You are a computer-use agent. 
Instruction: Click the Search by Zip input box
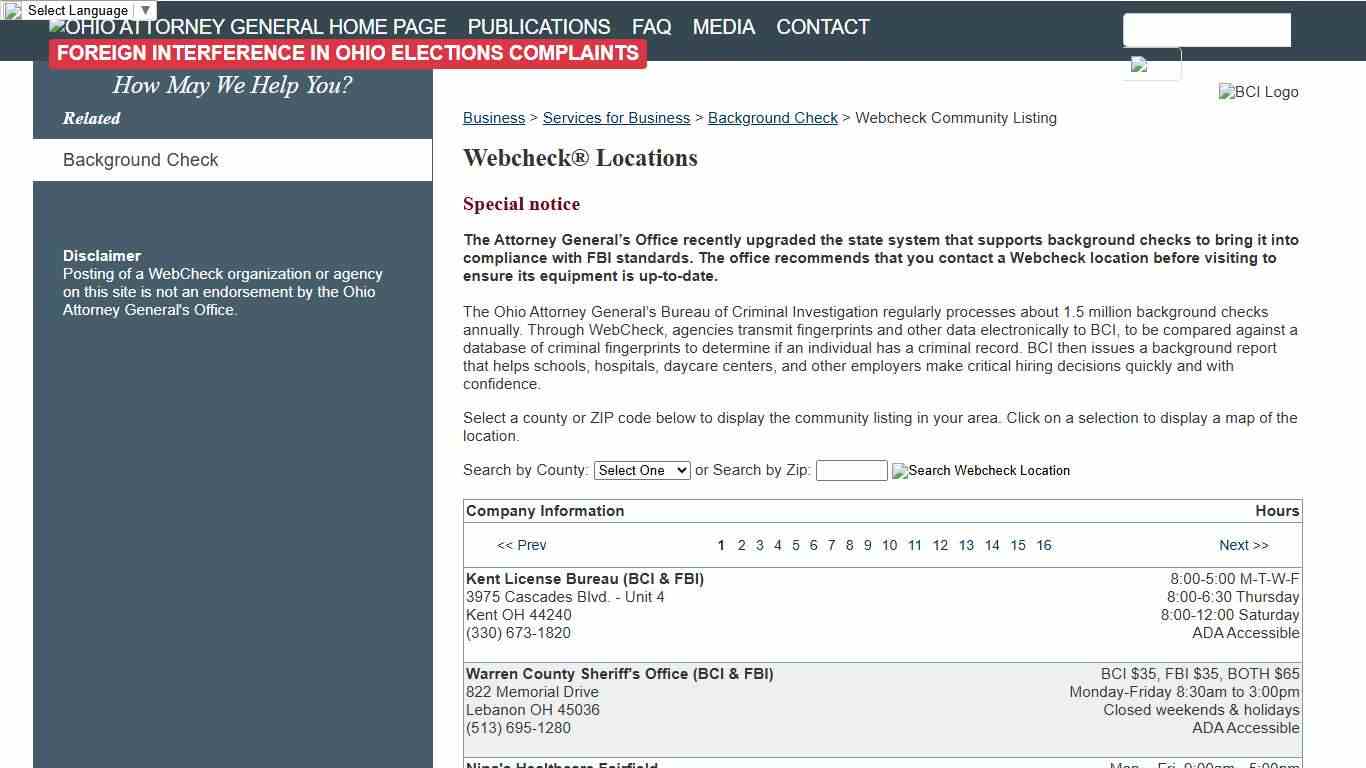click(851, 470)
